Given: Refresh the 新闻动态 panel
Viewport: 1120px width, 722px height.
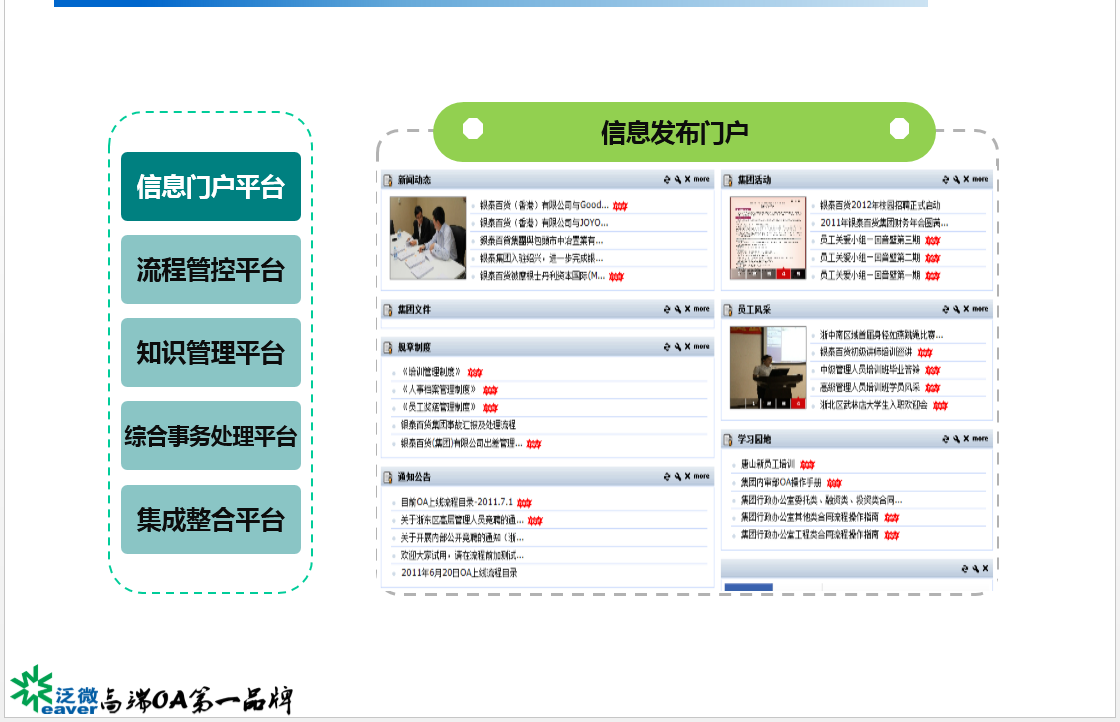Looking at the screenshot, I should click(667, 179).
